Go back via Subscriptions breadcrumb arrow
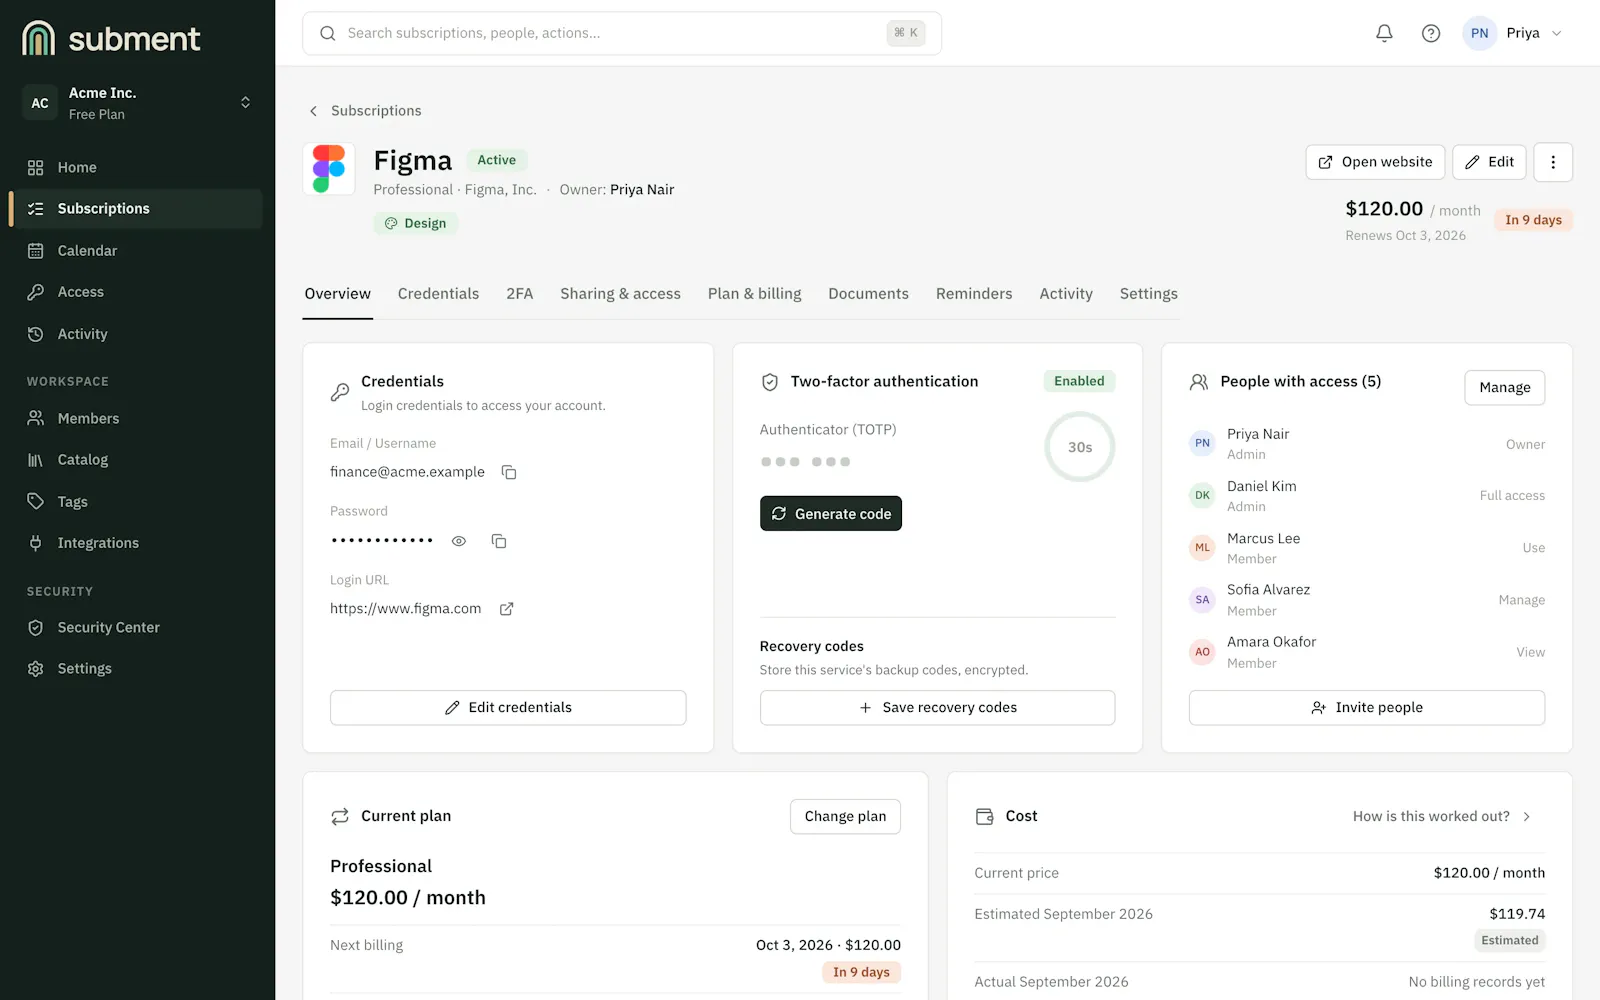The image size is (1600, 1000). click(313, 111)
